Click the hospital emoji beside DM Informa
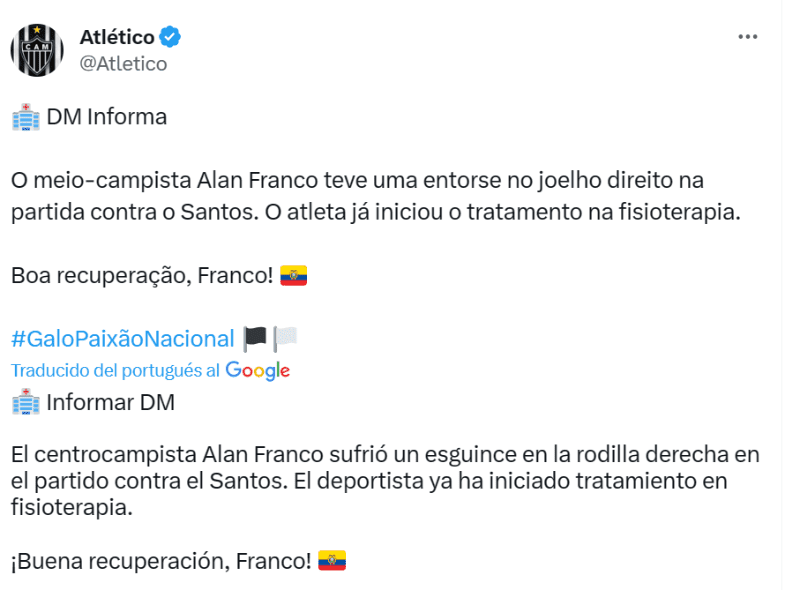This screenshot has height=590, width=800. pyautogui.click(x=25, y=117)
